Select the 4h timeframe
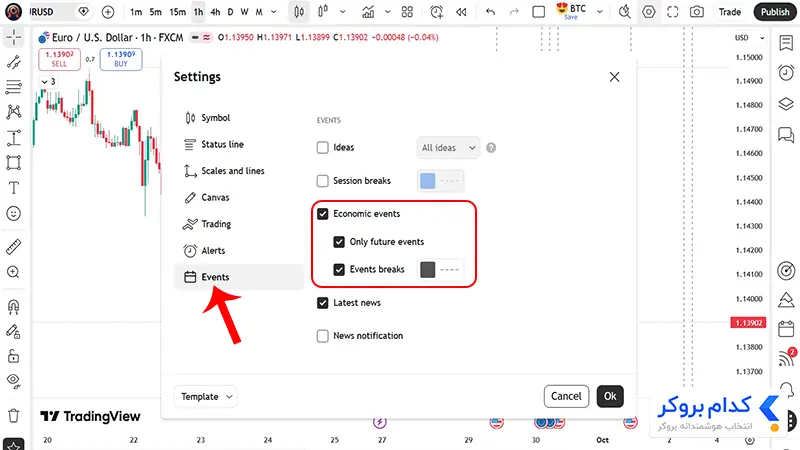Image resolution: width=800 pixels, height=450 pixels. [x=215, y=12]
